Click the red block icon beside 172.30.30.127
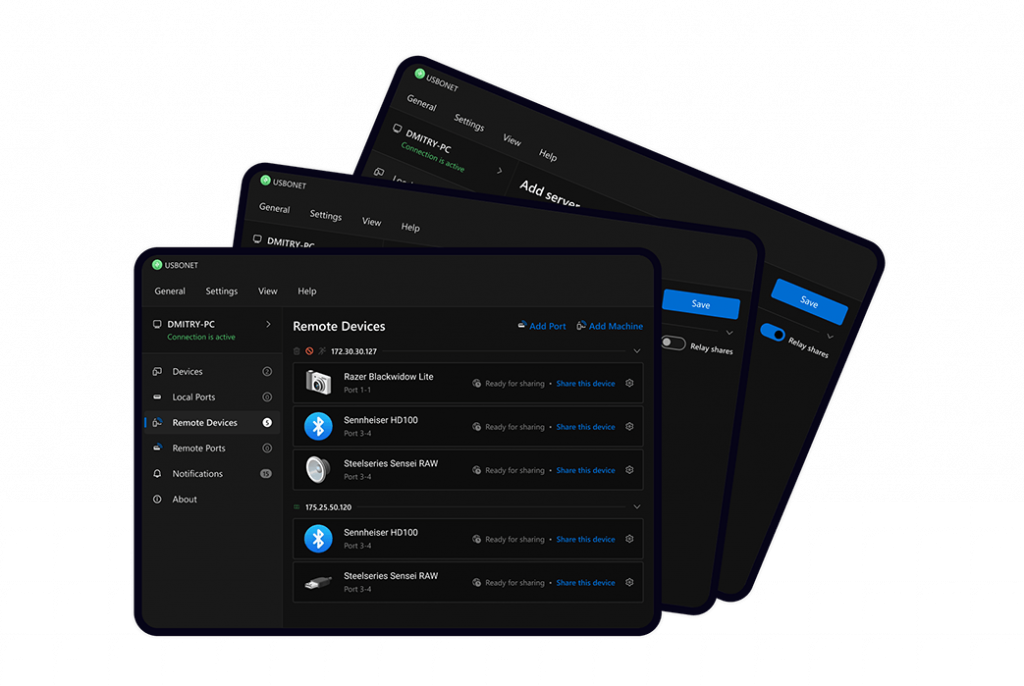The image size is (1024, 686). [310, 351]
